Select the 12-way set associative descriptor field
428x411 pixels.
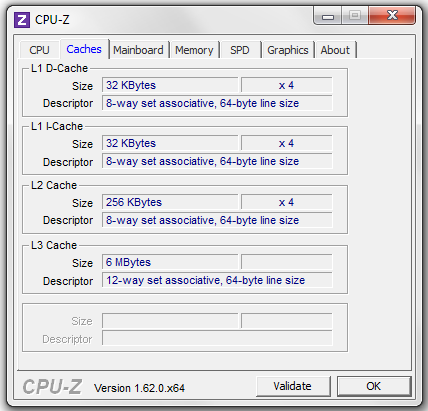[x=217, y=280]
